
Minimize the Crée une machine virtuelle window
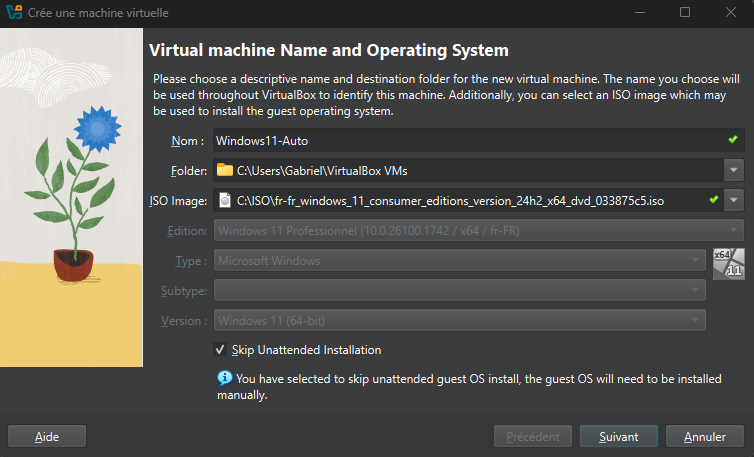pos(640,13)
